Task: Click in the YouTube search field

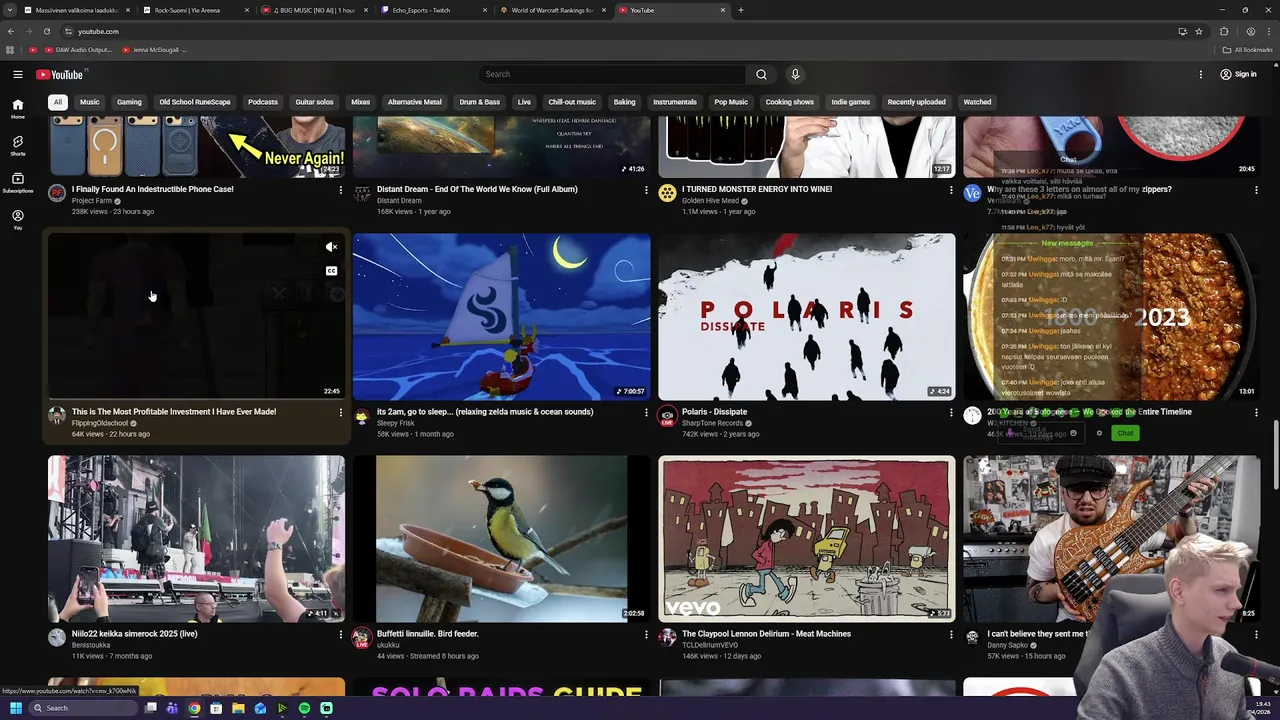Action: tap(612, 74)
